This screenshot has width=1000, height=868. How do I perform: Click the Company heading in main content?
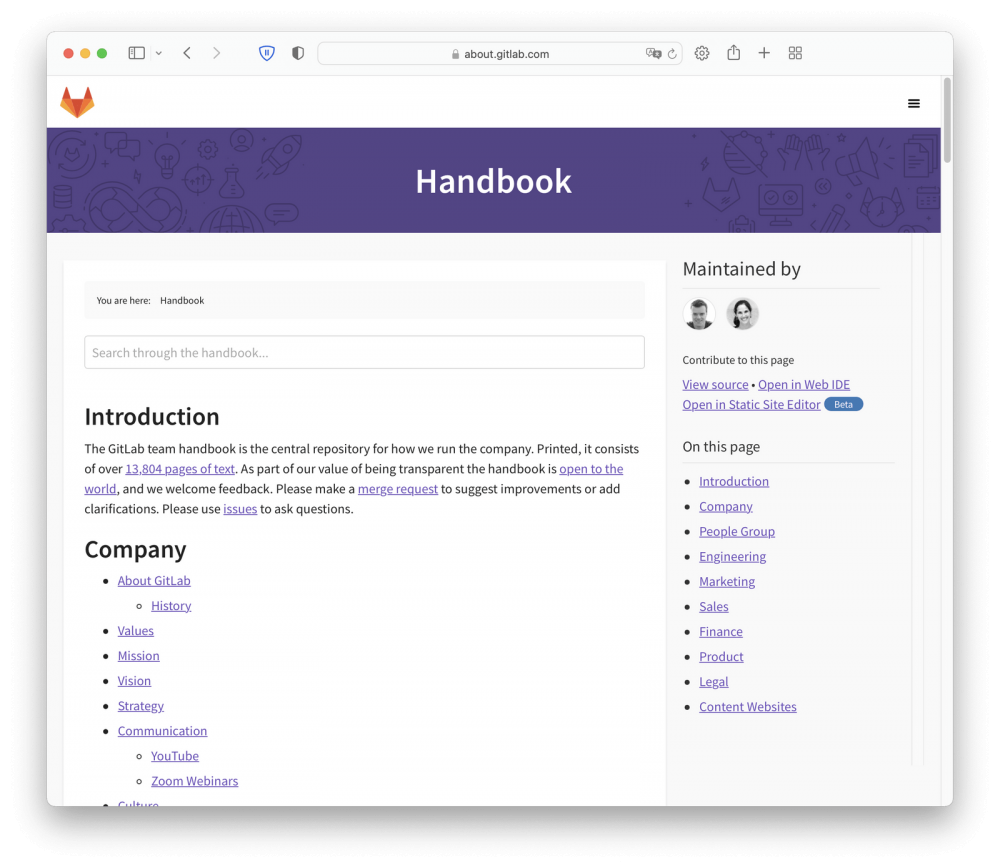coord(135,550)
